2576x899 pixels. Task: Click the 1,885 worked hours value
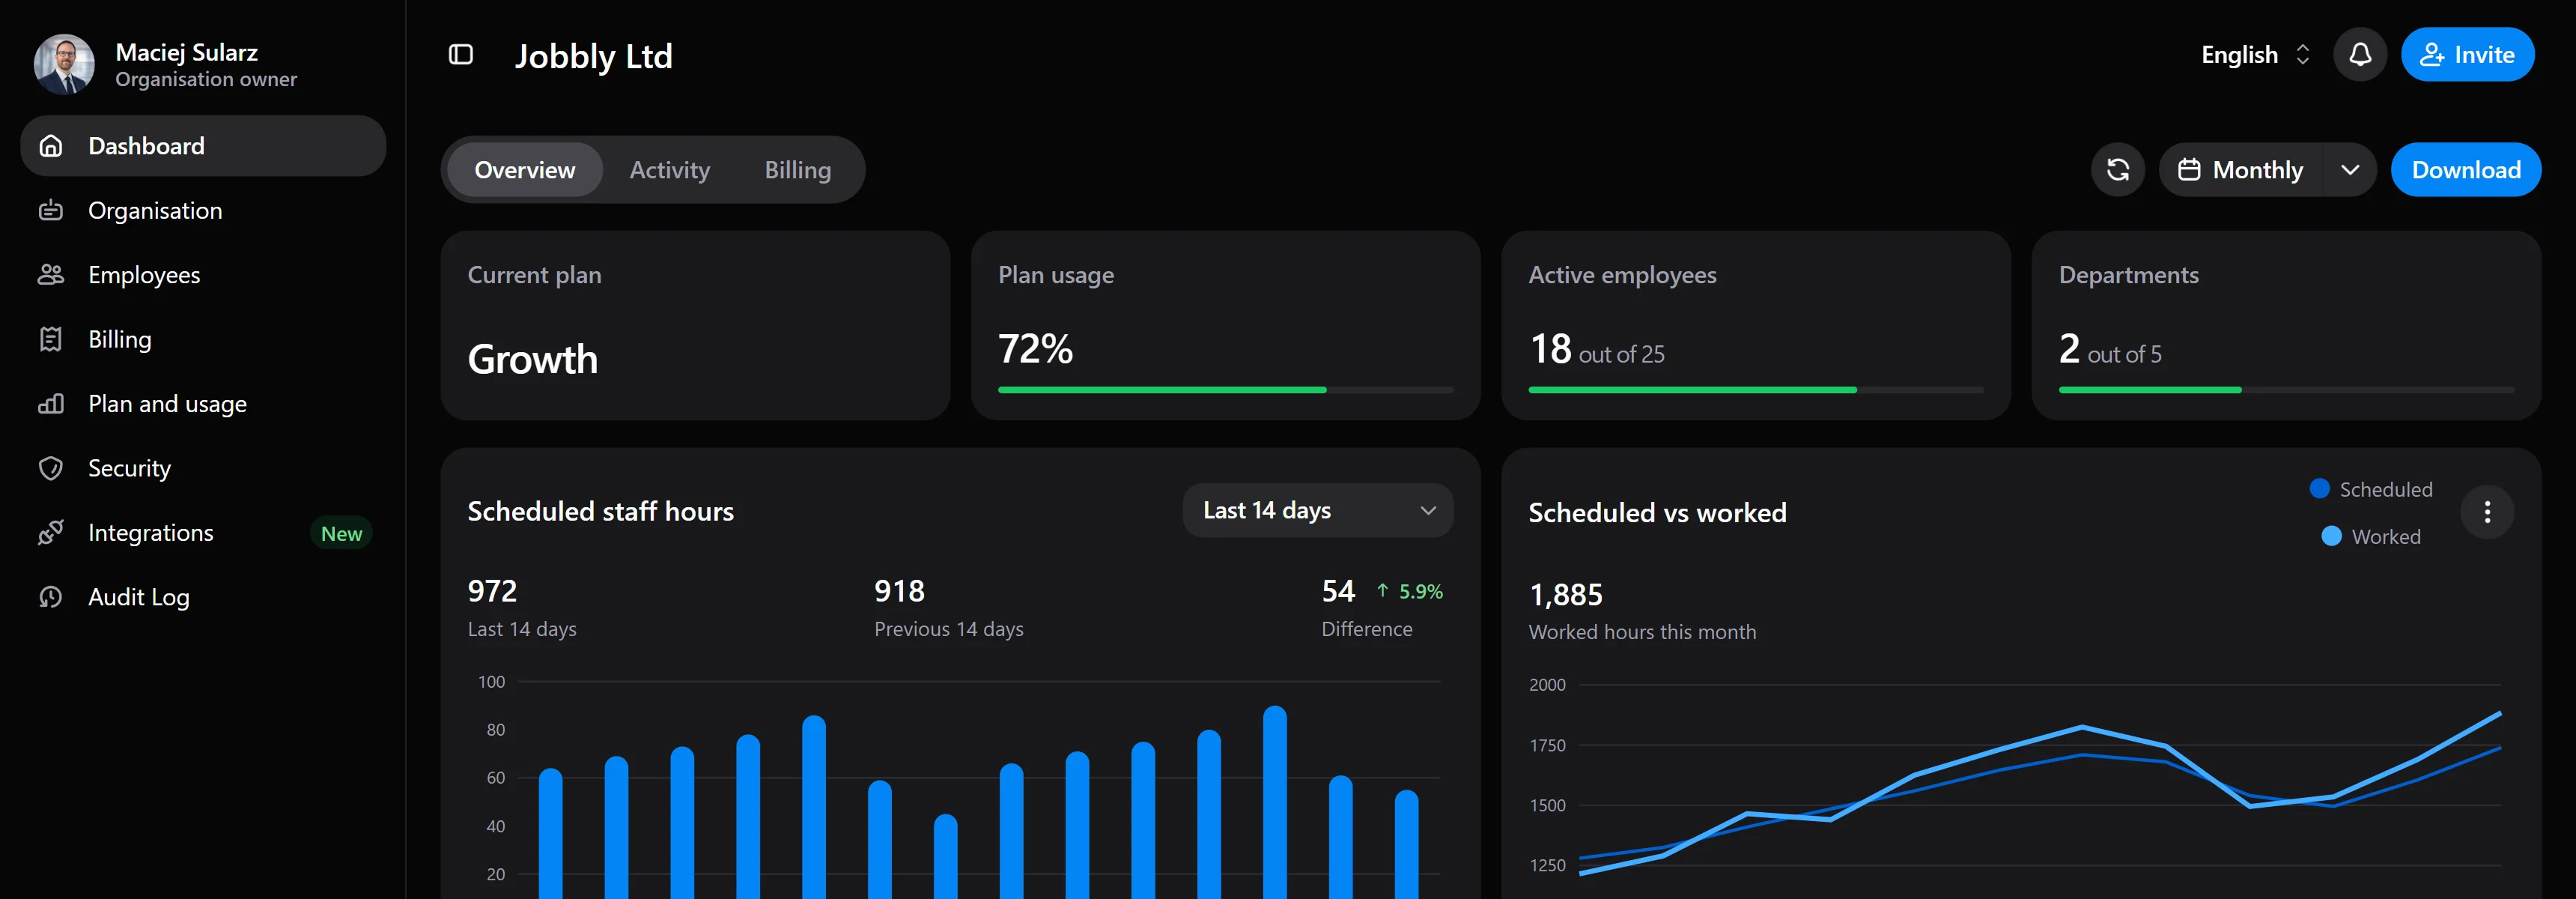[x=1565, y=595]
